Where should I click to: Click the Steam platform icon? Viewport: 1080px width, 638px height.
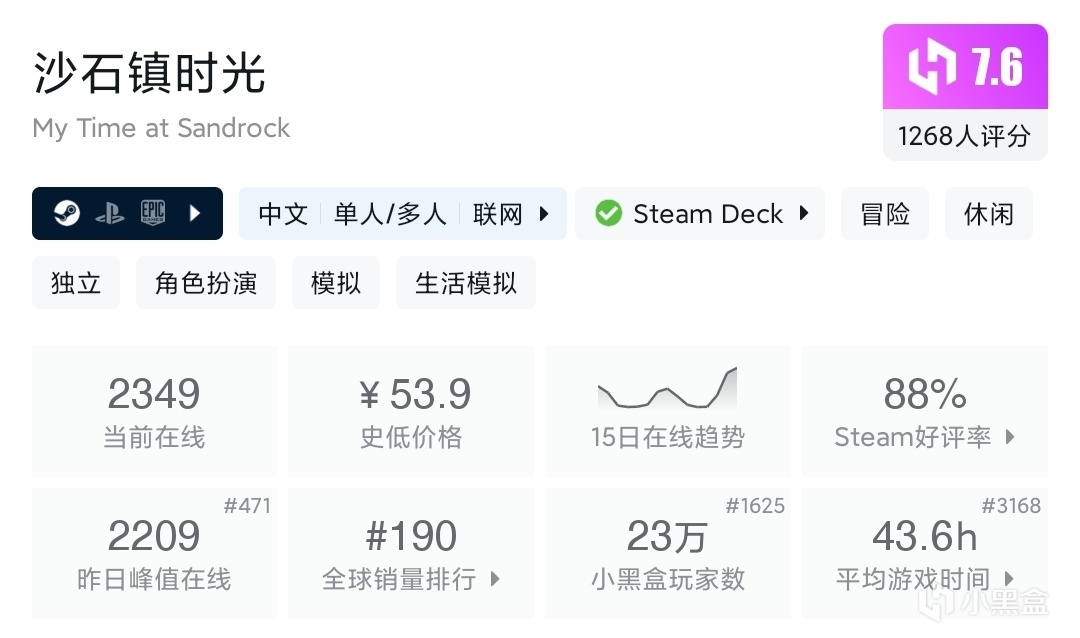point(67,213)
